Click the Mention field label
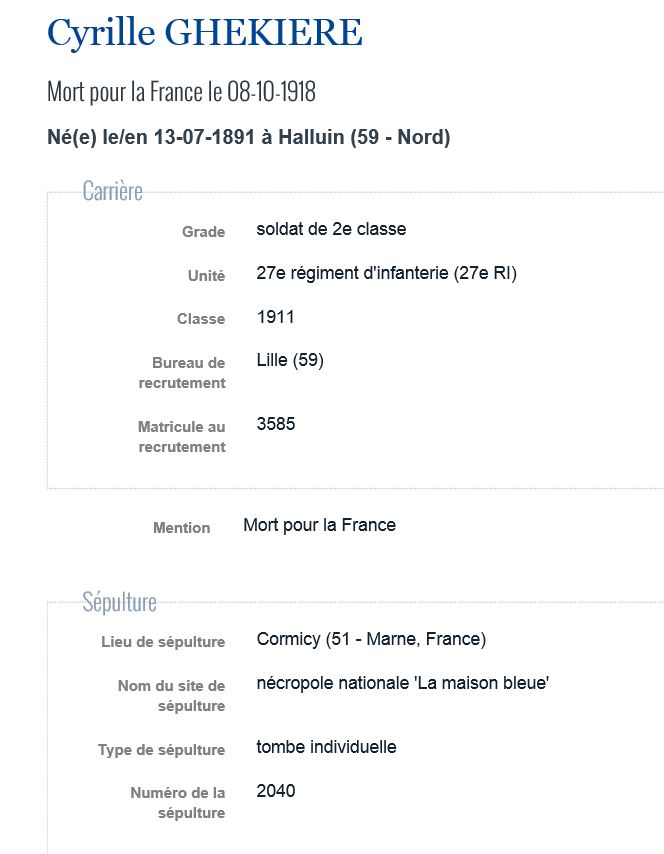The width and height of the screenshot is (664, 854). (x=181, y=528)
